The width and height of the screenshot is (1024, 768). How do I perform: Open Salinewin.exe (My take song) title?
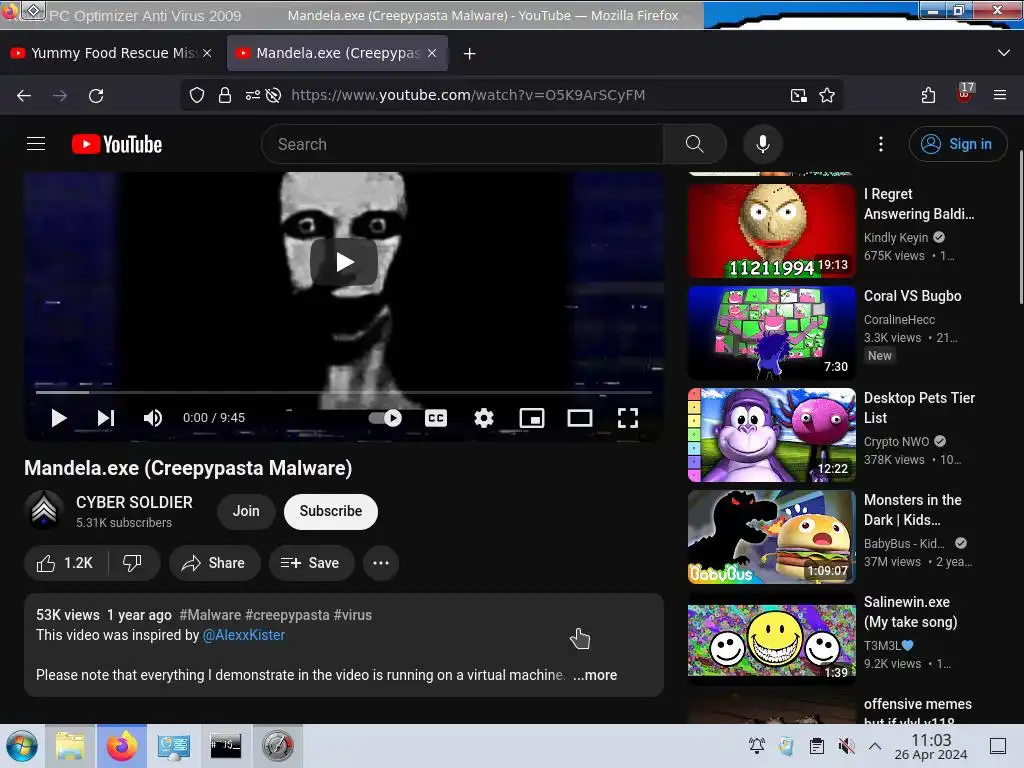click(x=910, y=612)
